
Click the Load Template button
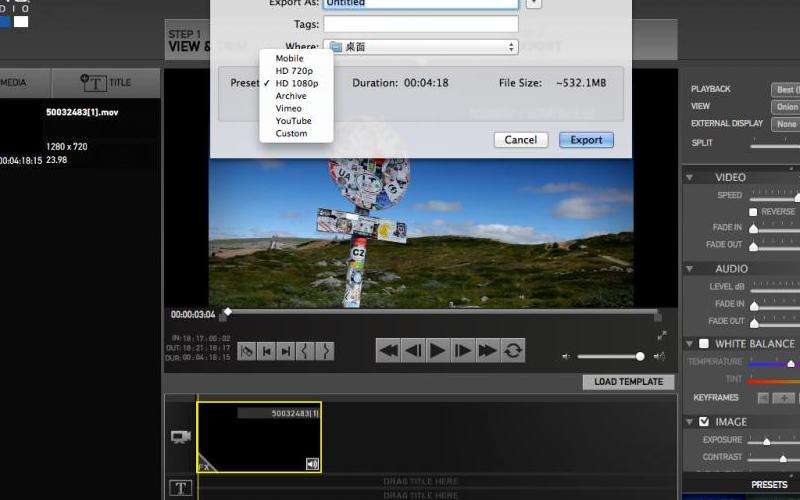628,382
